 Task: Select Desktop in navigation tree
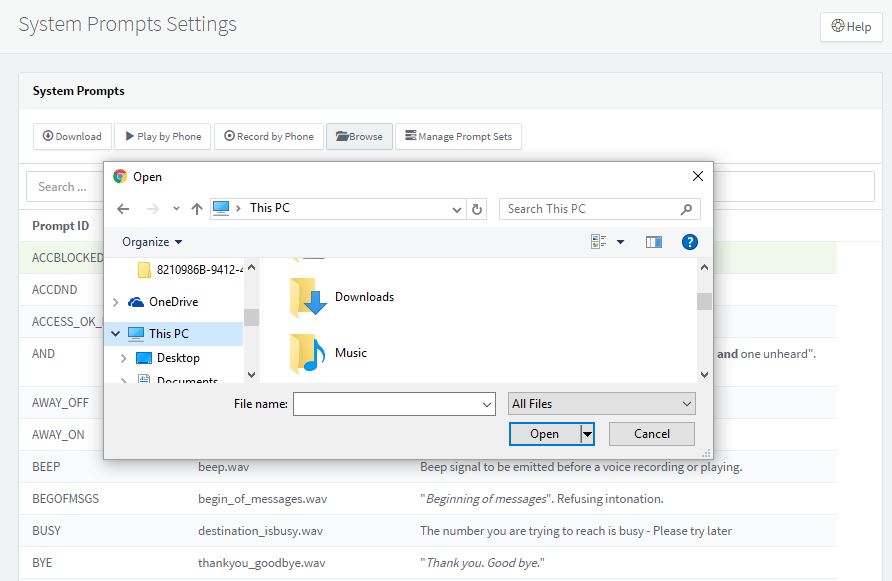click(168, 358)
